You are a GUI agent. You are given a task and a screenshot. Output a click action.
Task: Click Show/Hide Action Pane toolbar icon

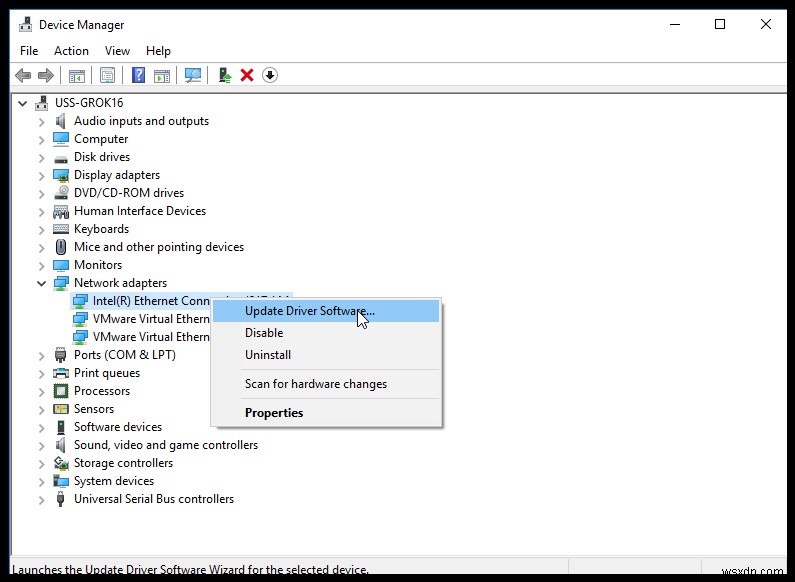[x=162, y=76]
